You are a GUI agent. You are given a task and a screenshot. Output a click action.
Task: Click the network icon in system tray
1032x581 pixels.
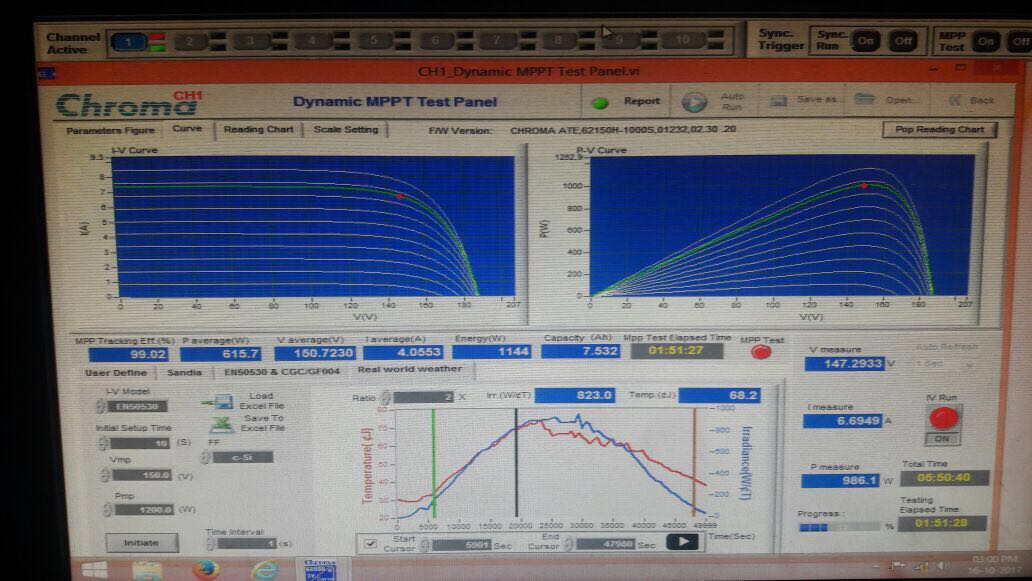point(921,566)
